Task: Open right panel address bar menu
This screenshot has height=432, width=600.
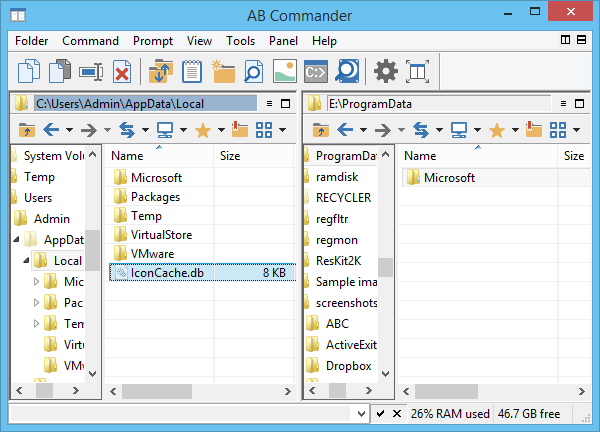Action: point(563,104)
